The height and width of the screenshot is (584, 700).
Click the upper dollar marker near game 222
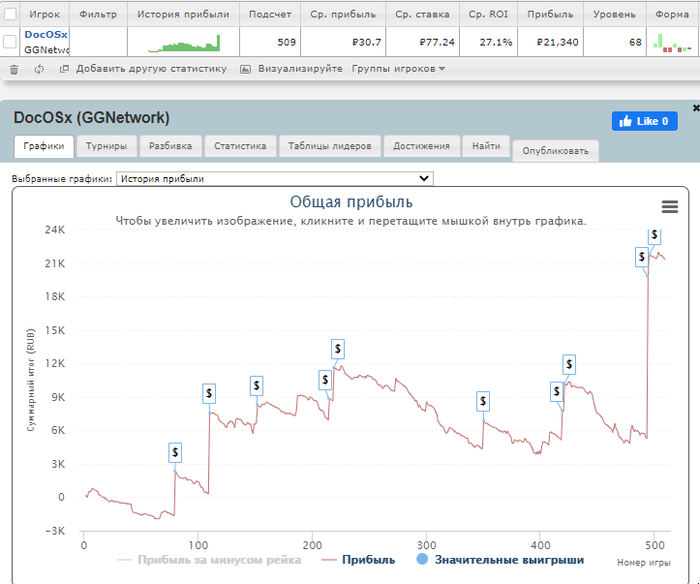(x=338, y=349)
